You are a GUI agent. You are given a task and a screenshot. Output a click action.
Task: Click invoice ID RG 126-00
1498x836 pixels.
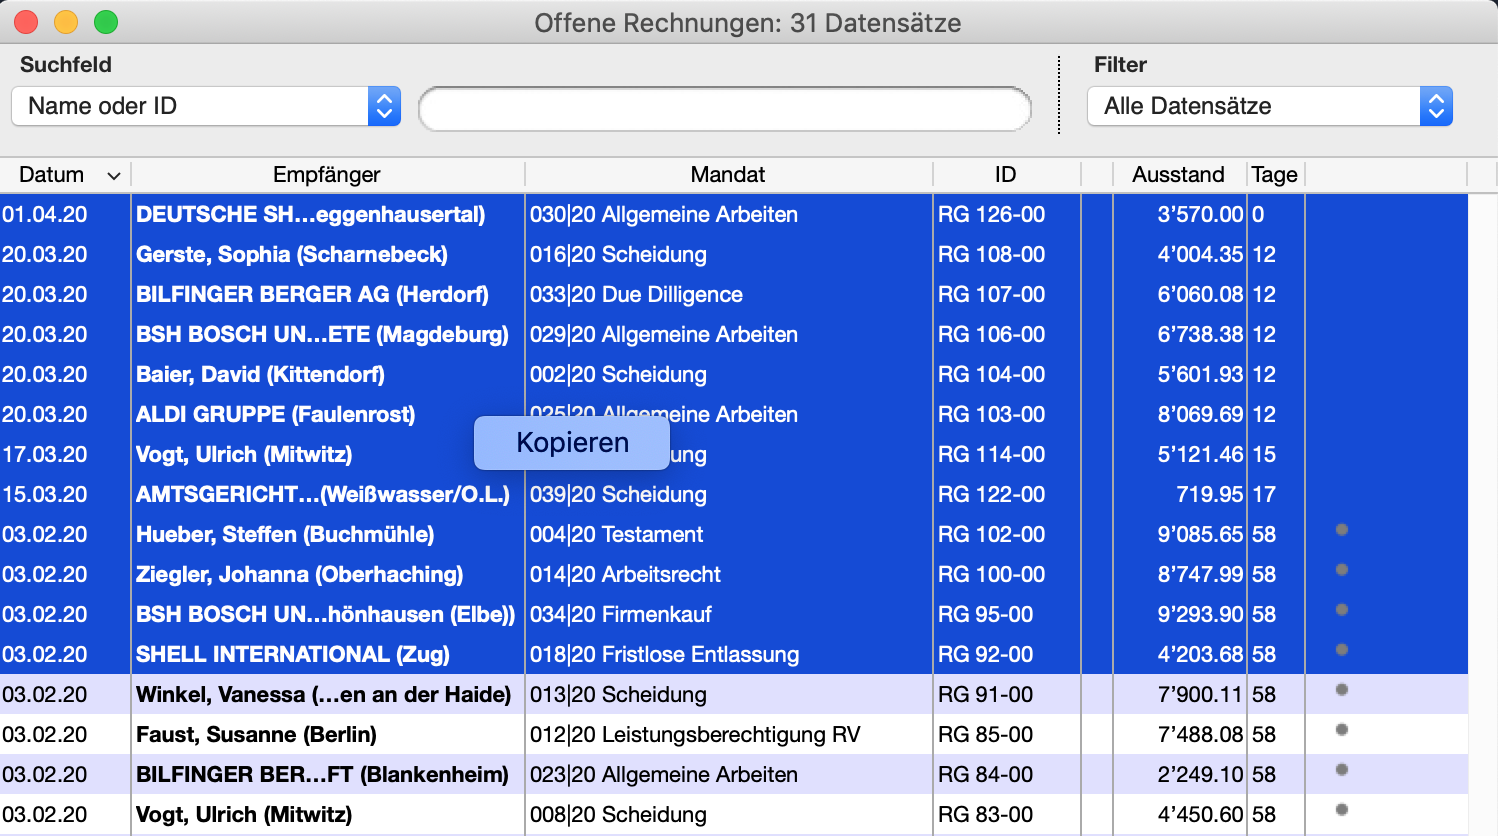[x=991, y=215]
